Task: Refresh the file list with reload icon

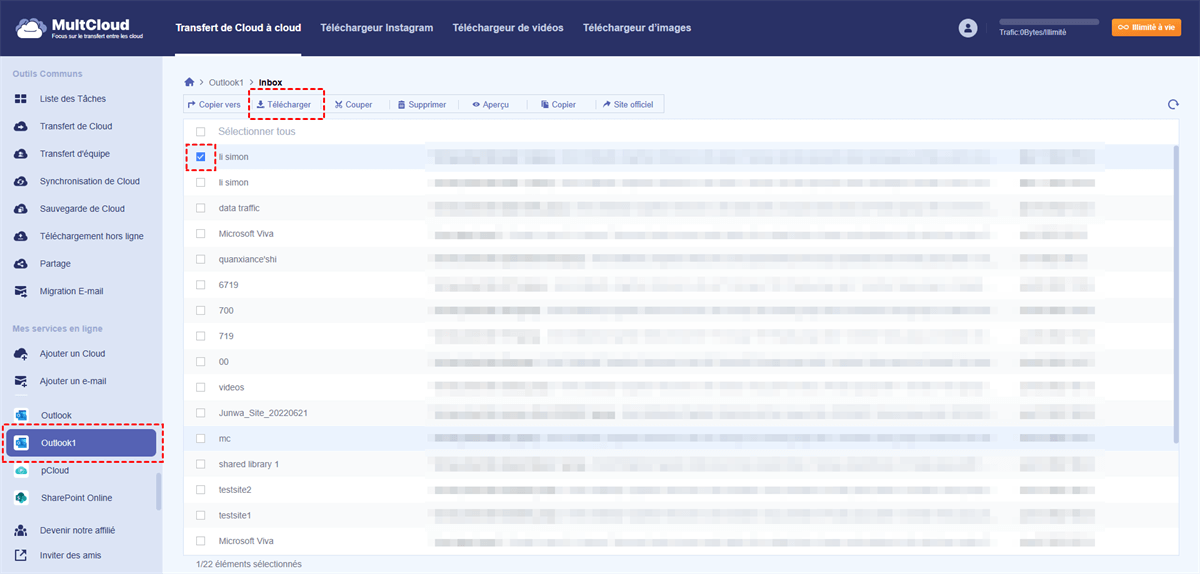Action: 1173,104
